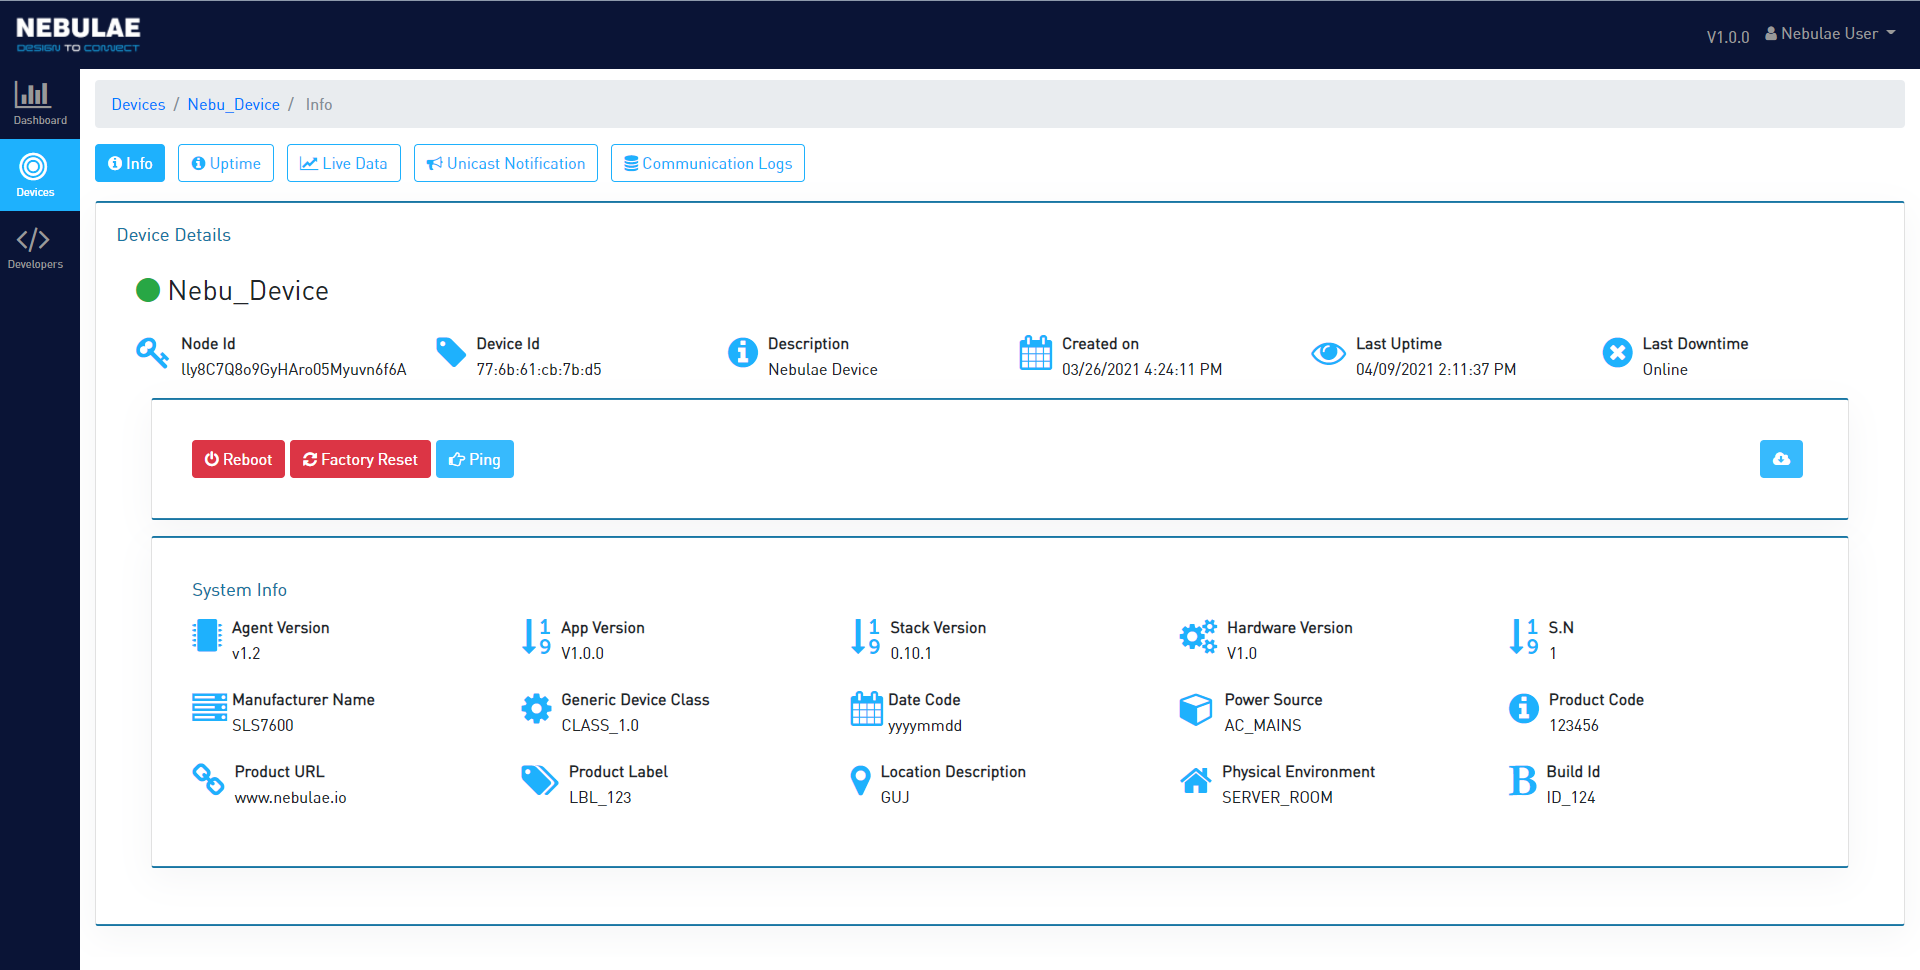
Task: Click the 123456 product code value
Action: 1574,725
